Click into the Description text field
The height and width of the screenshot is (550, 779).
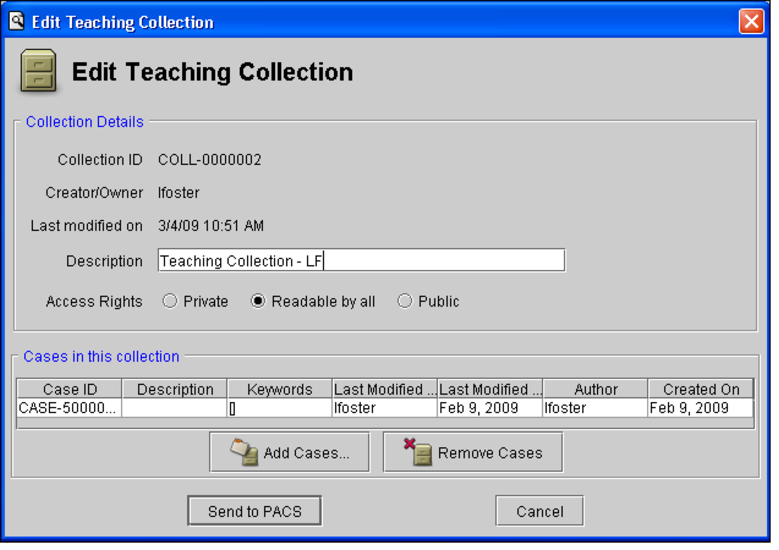point(361,261)
